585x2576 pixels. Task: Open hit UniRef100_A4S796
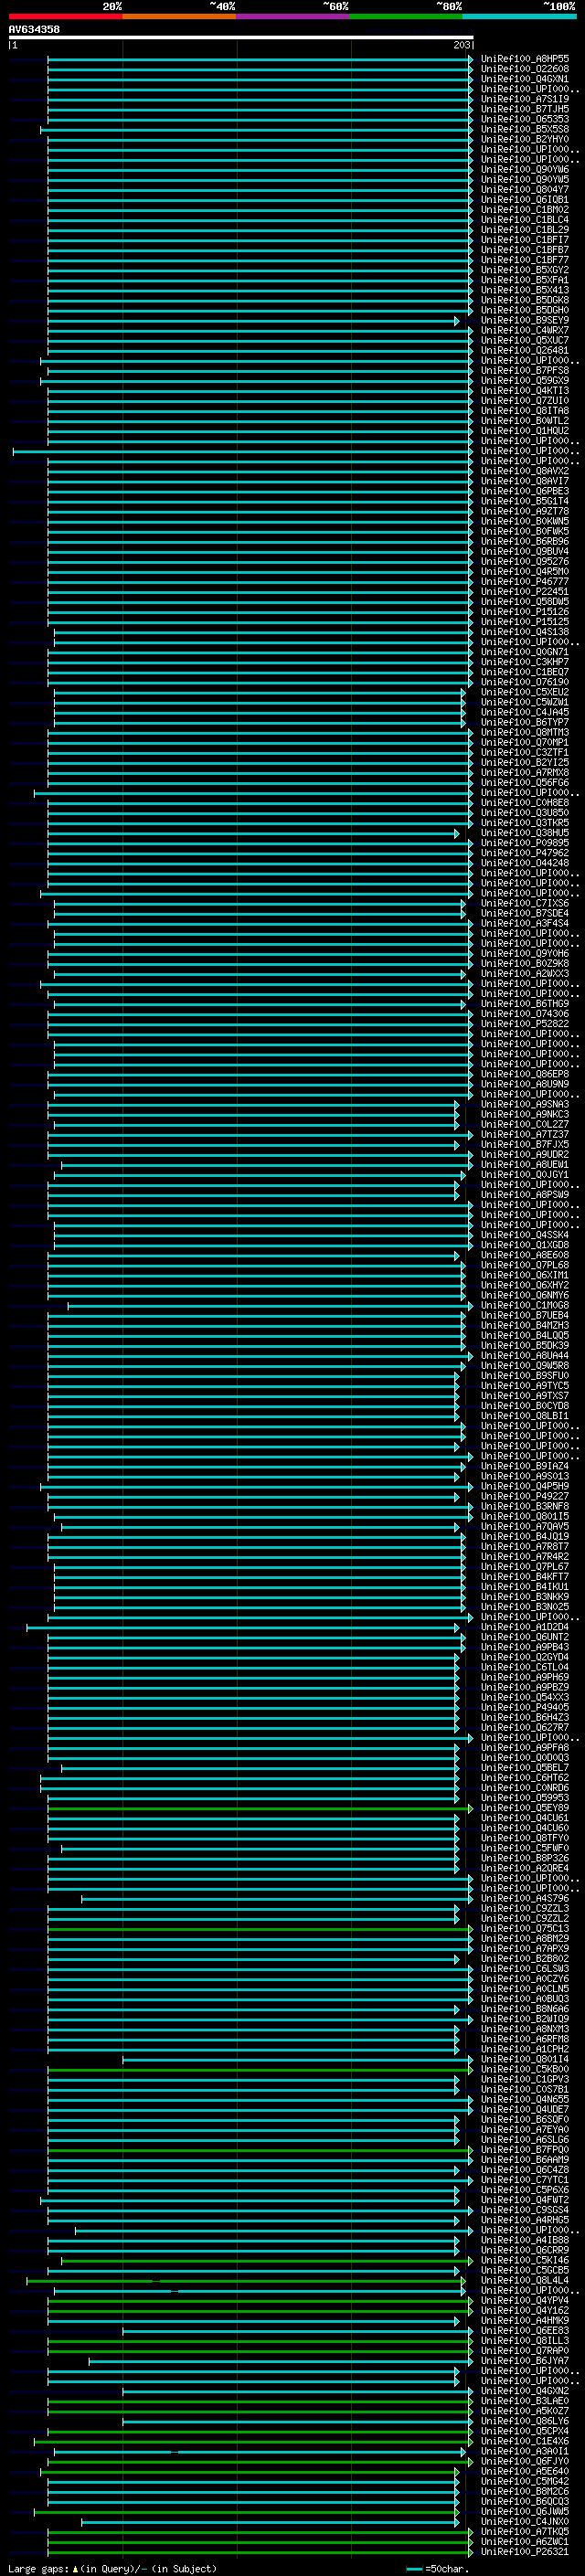[525, 1899]
